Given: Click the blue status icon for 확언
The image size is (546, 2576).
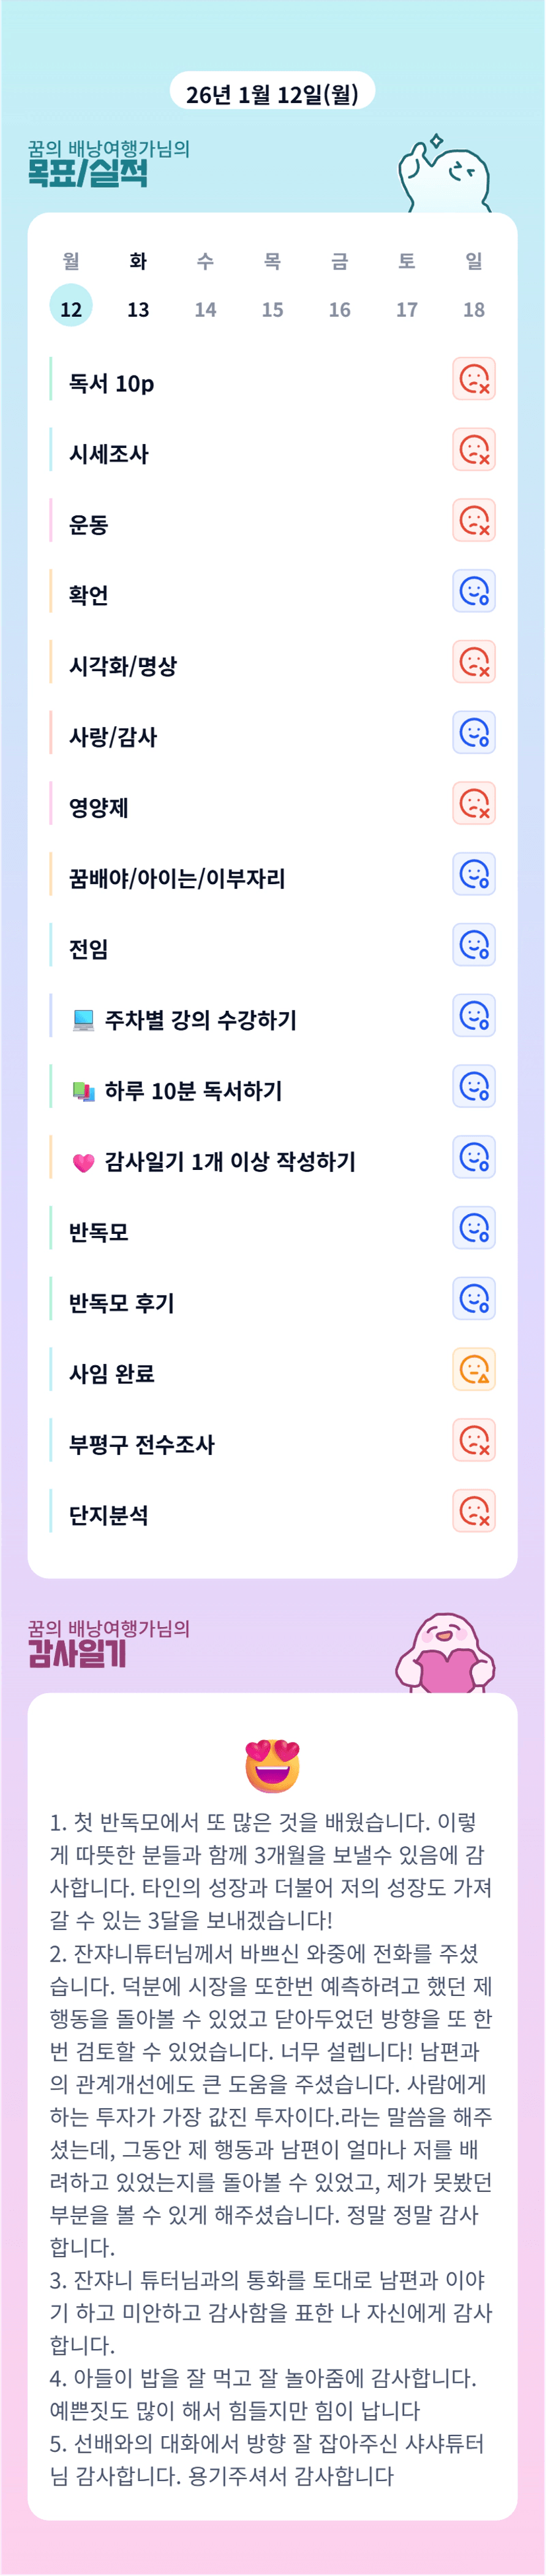Looking at the screenshot, I should click(473, 592).
